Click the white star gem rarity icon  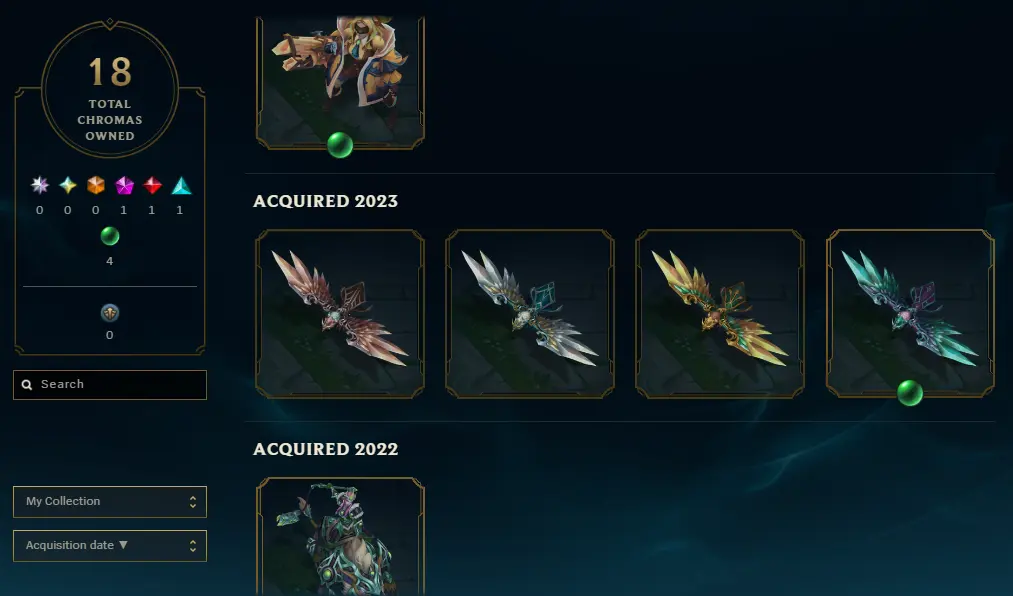pyautogui.click(x=40, y=185)
